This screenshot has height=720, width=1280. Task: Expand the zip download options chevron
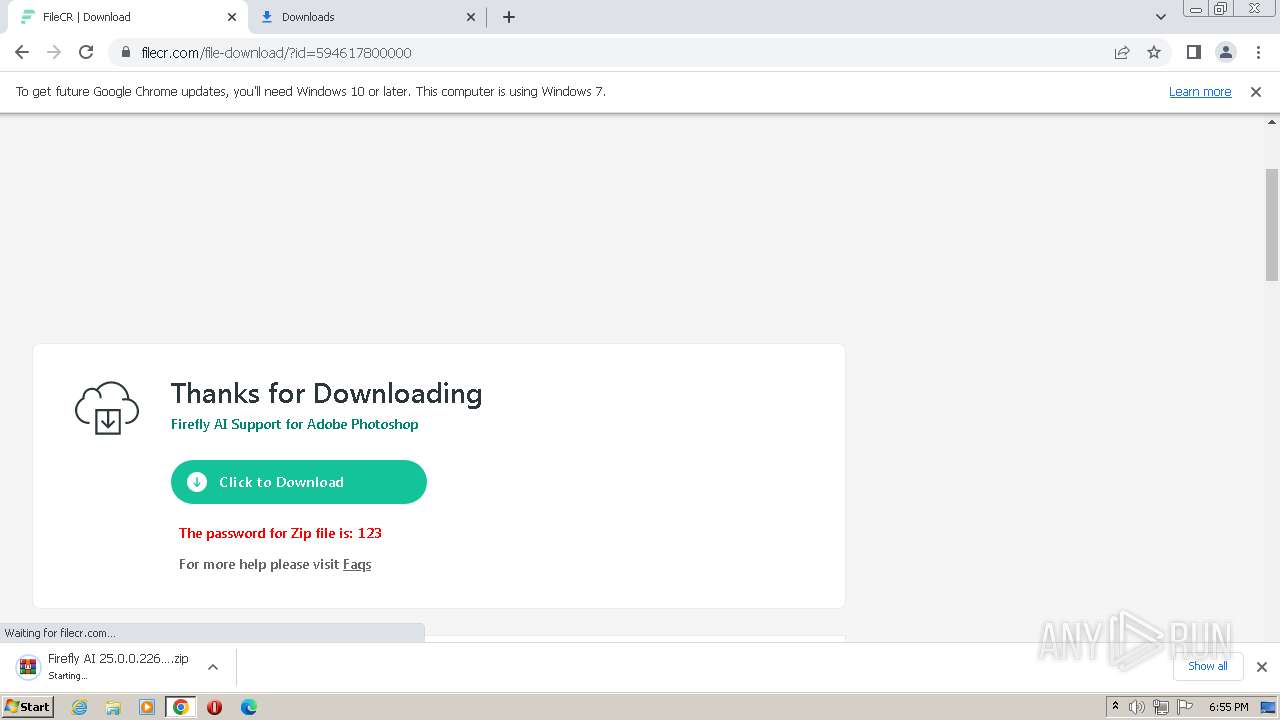[213, 667]
